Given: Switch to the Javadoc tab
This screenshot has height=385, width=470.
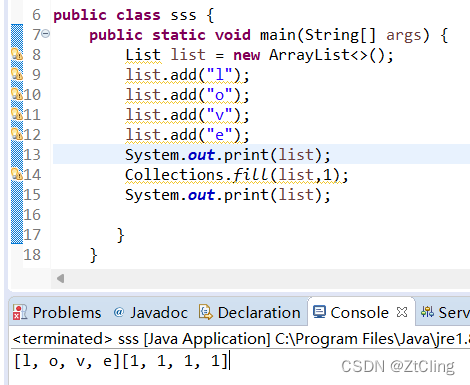Looking at the screenshot, I should click(150, 313).
